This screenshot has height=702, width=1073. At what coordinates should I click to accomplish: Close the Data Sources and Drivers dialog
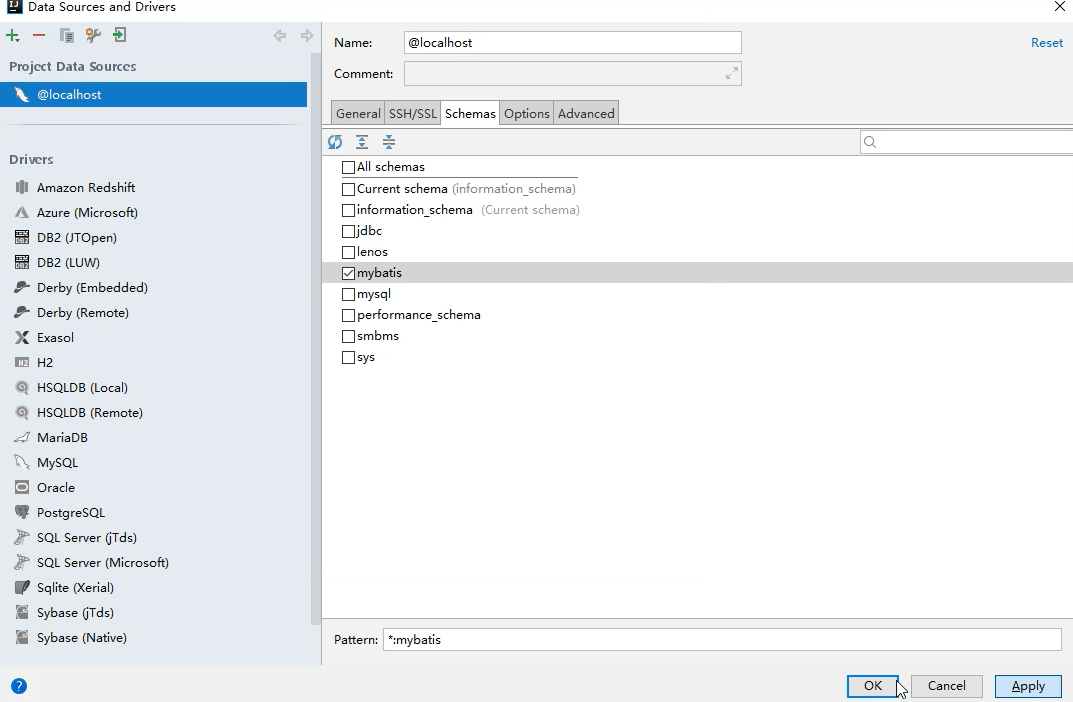1059,7
